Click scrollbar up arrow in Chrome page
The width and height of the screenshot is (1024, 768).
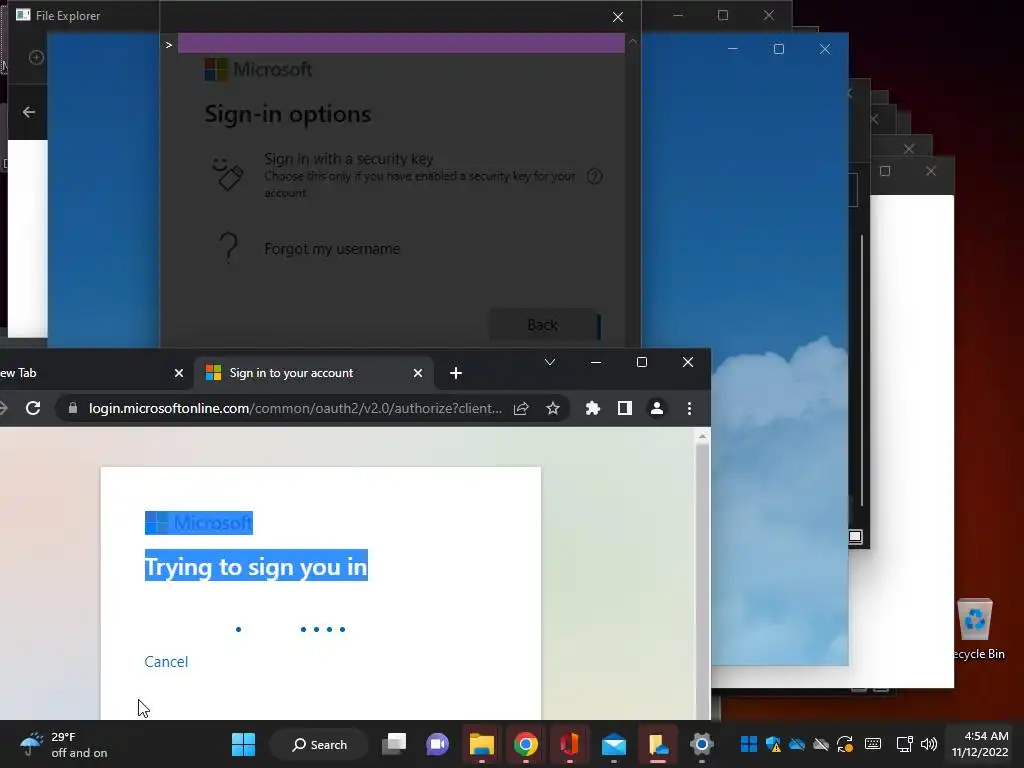pyautogui.click(x=703, y=436)
